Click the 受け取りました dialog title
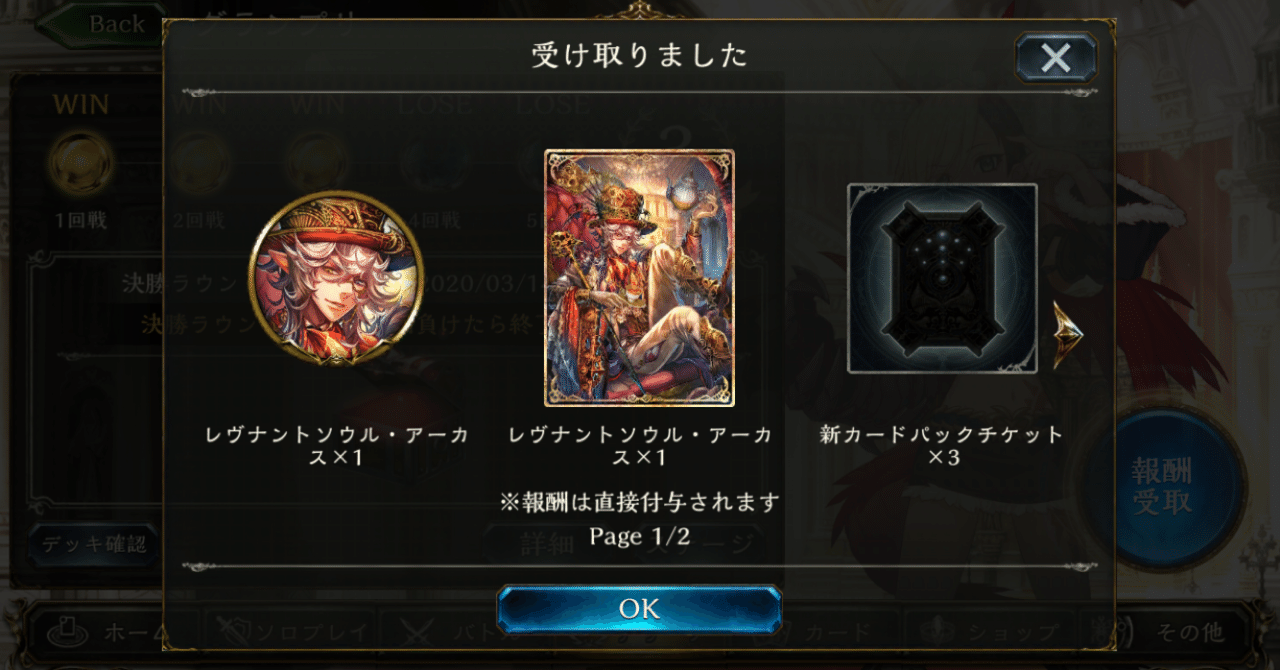The width and height of the screenshot is (1280, 670). click(x=639, y=56)
